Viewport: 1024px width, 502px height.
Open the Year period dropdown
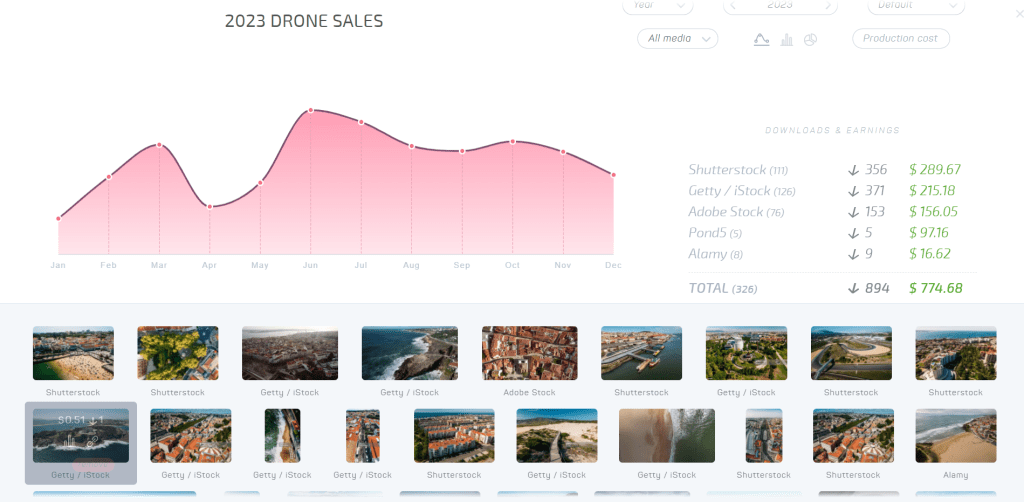[657, 5]
